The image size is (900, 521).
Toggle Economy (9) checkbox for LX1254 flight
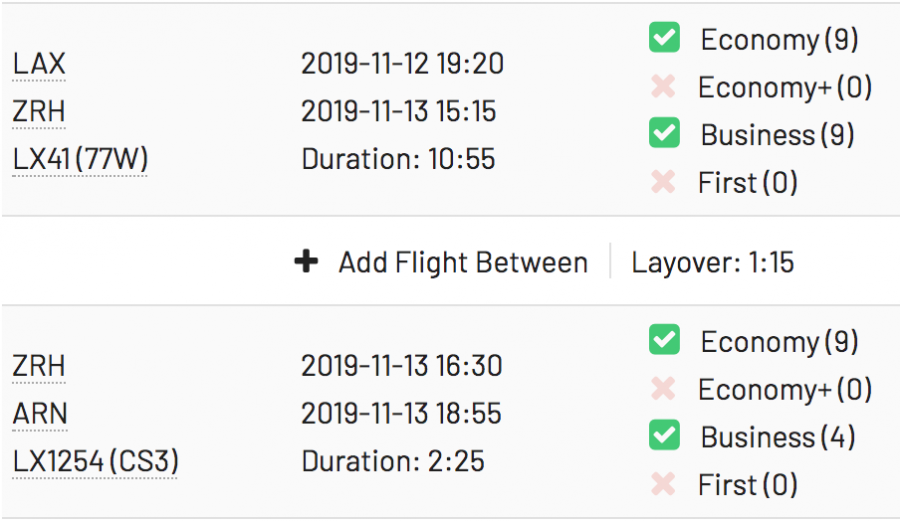pos(664,341)
